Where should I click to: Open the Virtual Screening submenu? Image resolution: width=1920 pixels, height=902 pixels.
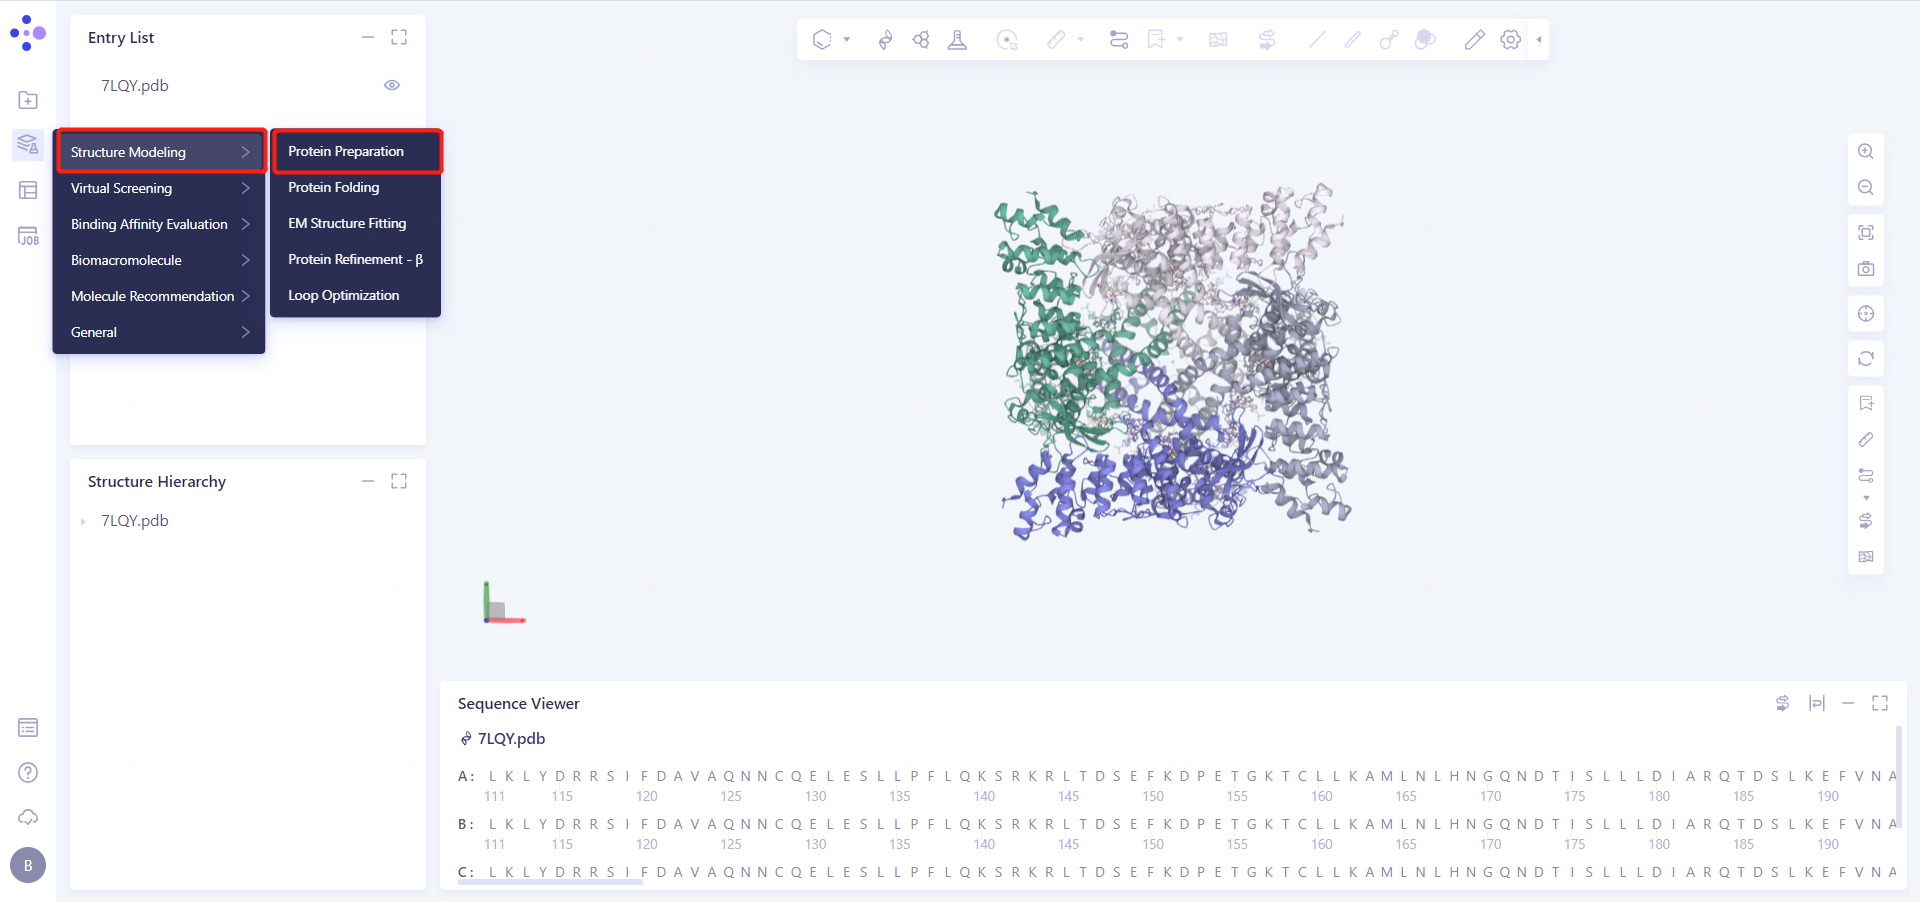point(159,188)
